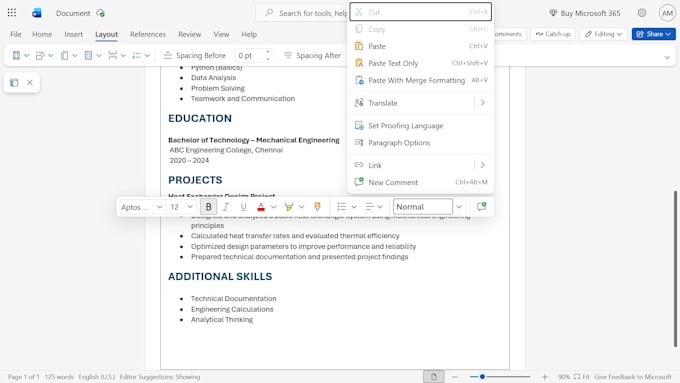680x383 pixels.
Task: Toggle the page view button in status bar
Action: click(434, 376)
